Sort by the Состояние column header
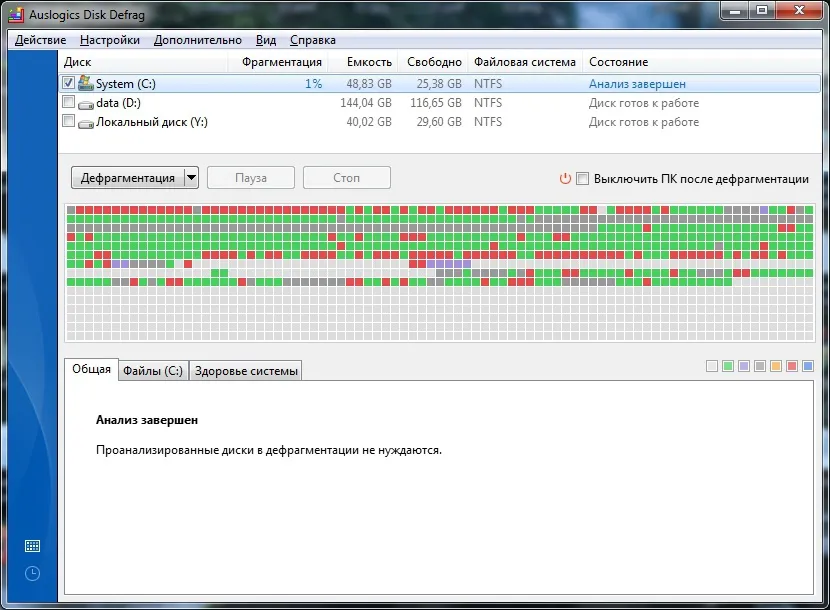The image size is (830, 610). click(x=702, y=62)
